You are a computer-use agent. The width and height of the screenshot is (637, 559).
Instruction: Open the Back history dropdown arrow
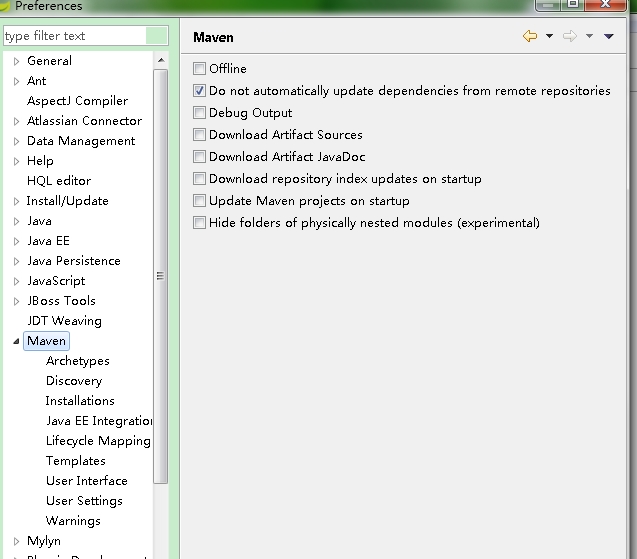pyautogui.click(x=549, y=36)
